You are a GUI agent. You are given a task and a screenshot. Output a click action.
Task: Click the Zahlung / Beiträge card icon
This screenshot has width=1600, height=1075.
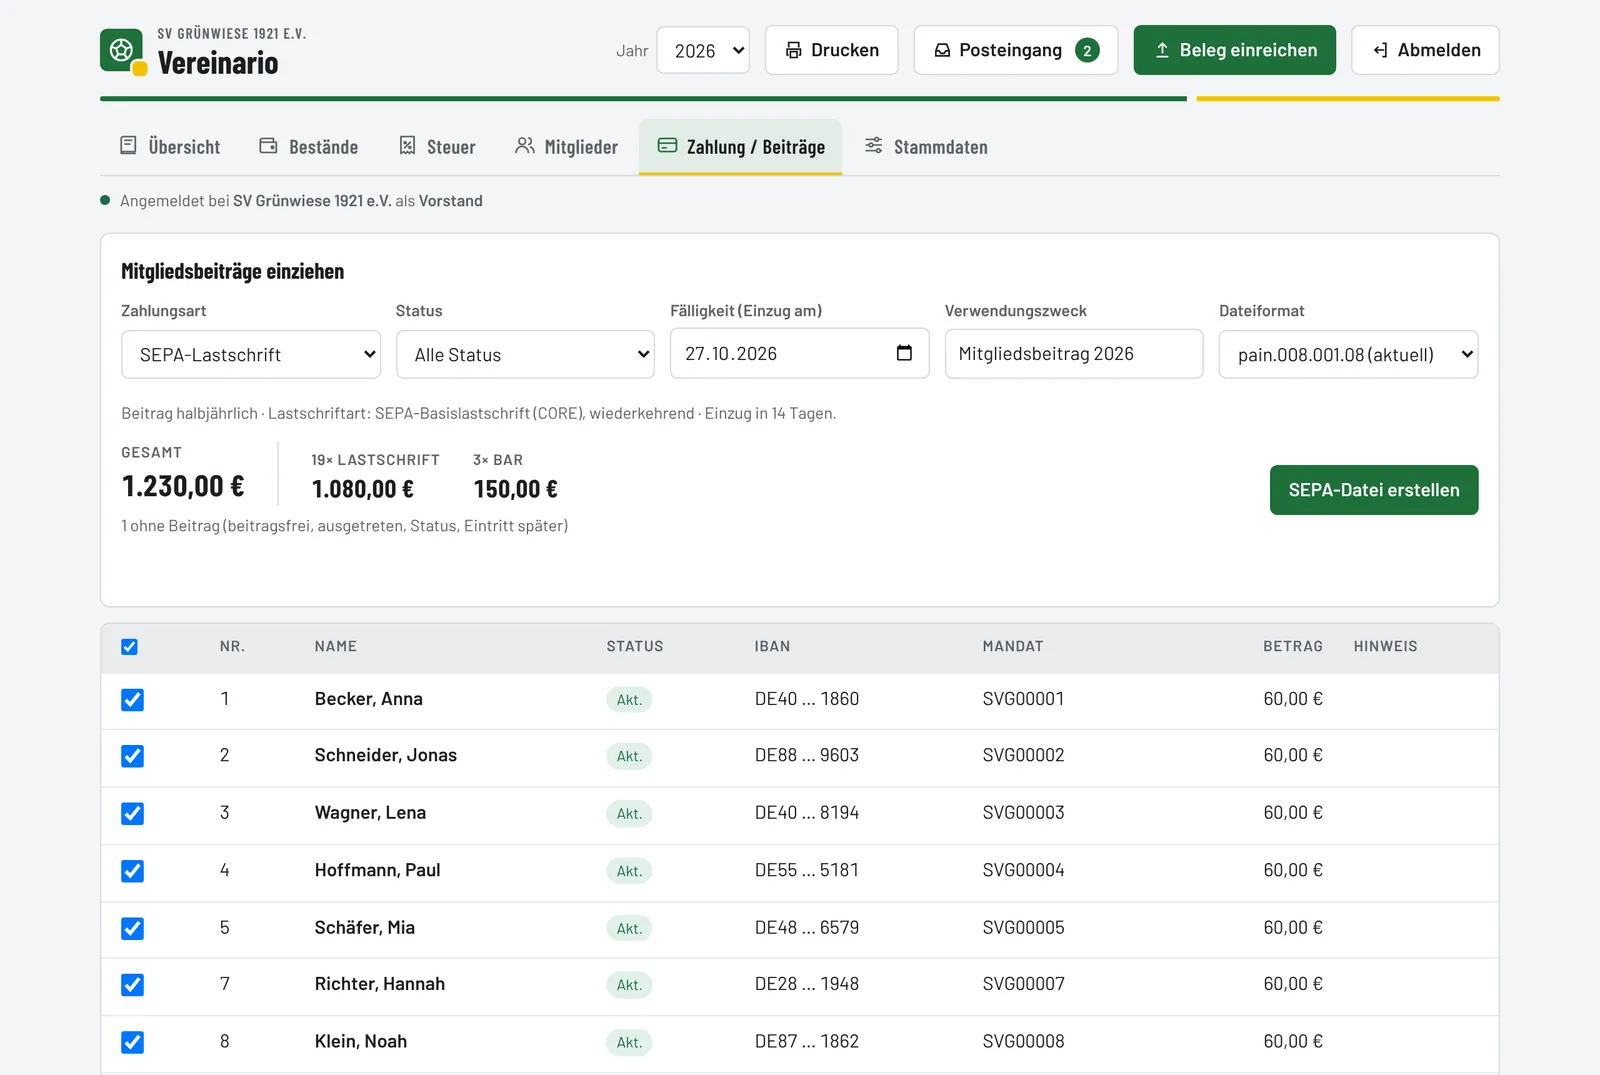point(667,146)
